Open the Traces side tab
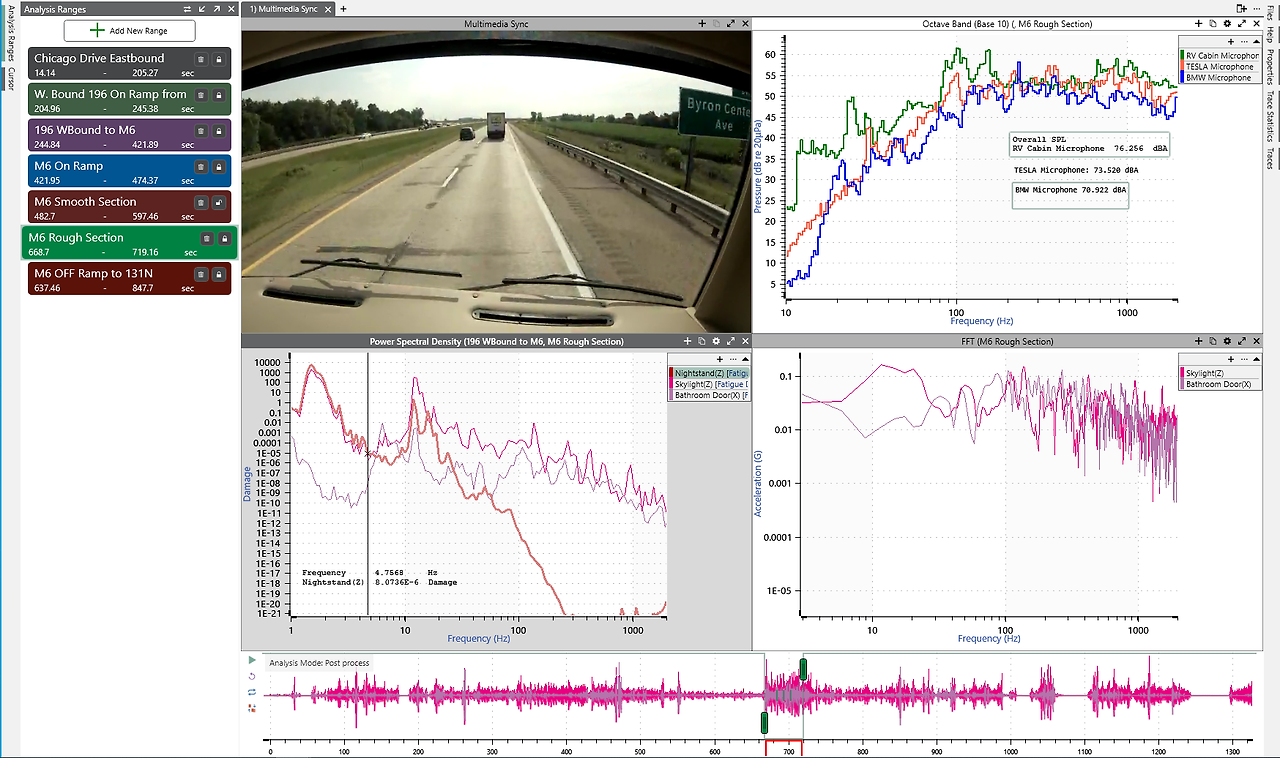 1270,159
